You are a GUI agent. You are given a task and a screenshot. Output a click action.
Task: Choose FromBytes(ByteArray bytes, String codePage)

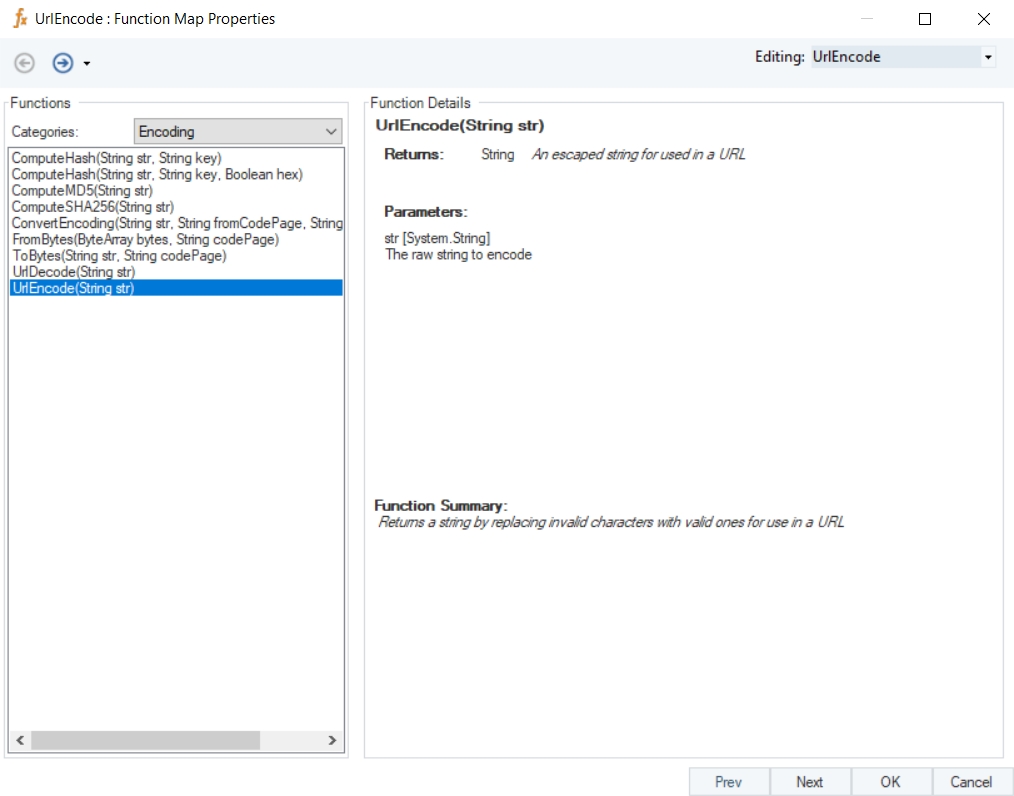pos(145,239)
